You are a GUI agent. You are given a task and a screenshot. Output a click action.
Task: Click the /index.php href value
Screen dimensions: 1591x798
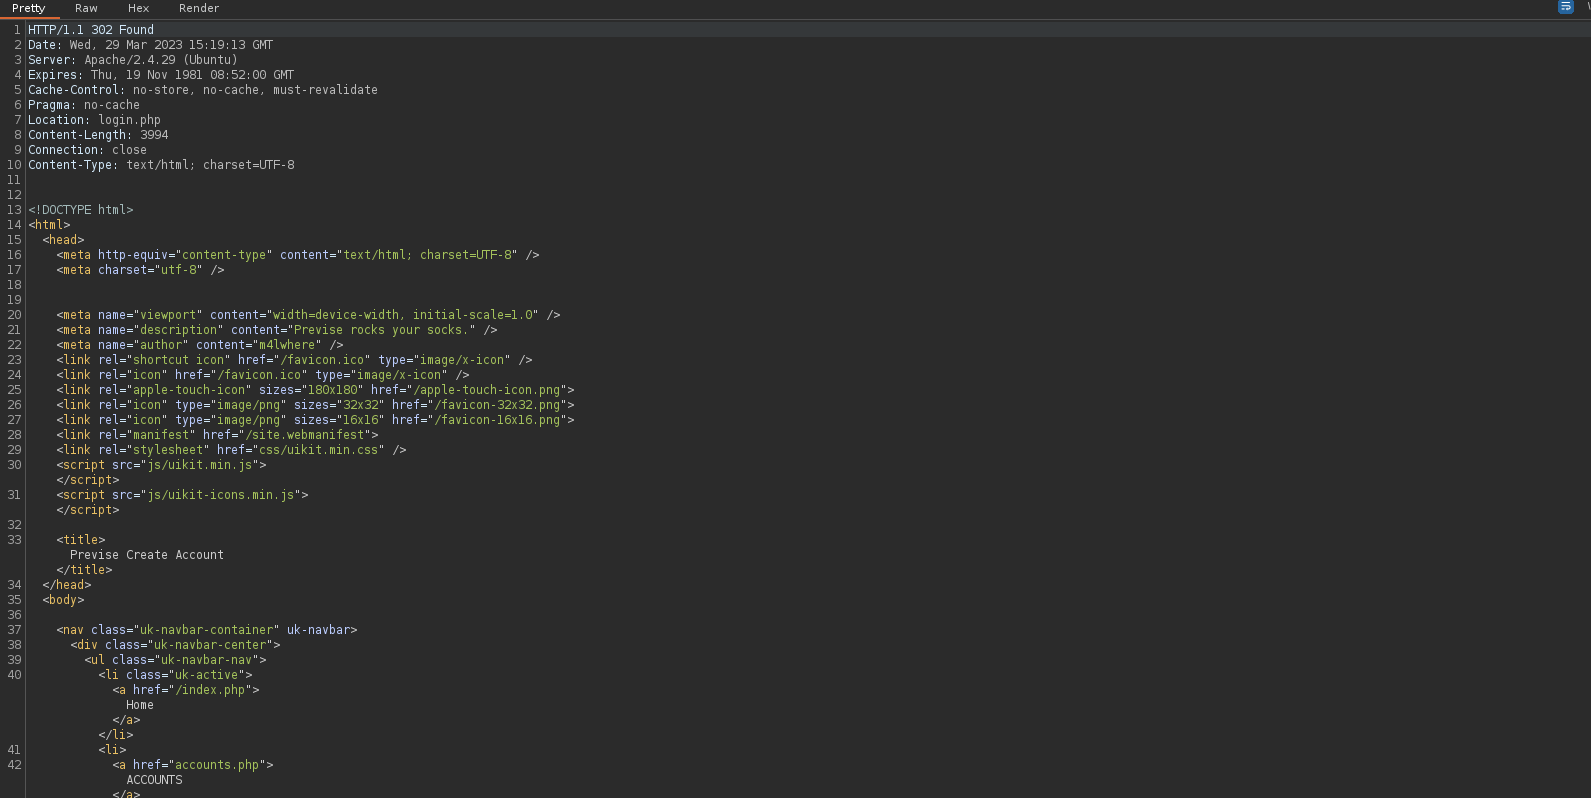click(214, 690)
